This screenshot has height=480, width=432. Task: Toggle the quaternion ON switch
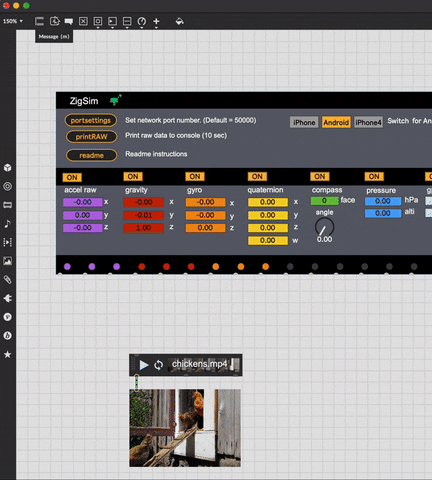[x=257, y=176]
